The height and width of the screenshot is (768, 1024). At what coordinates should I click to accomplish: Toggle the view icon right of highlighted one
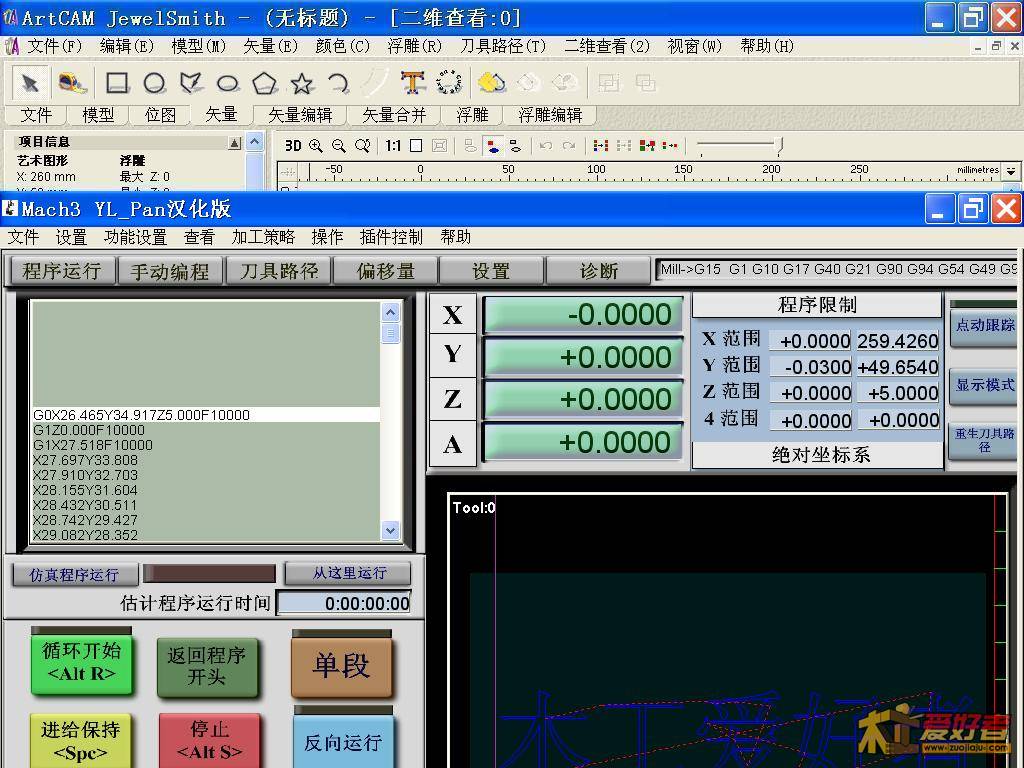tap(515, 146)
